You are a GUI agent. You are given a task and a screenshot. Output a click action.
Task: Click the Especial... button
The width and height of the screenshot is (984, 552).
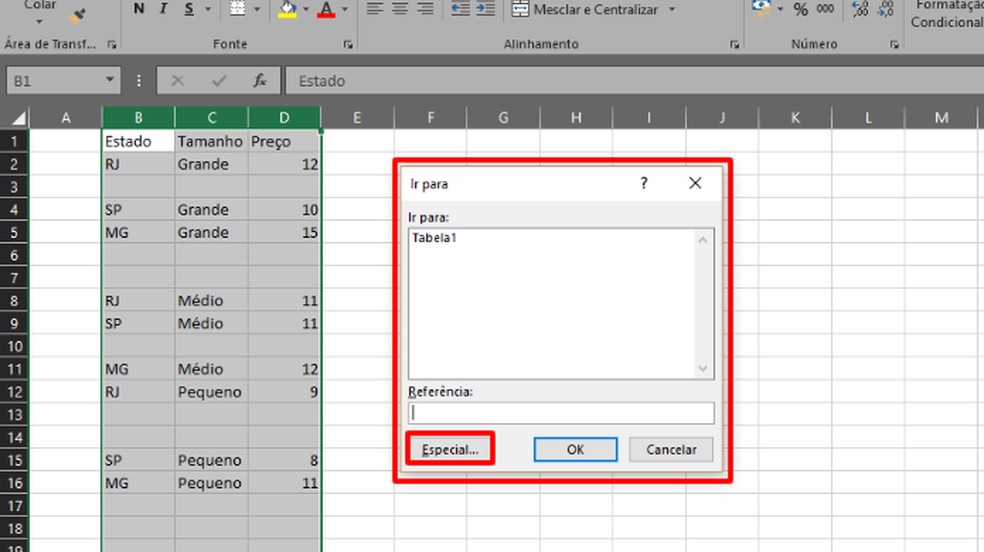(450, 449)
